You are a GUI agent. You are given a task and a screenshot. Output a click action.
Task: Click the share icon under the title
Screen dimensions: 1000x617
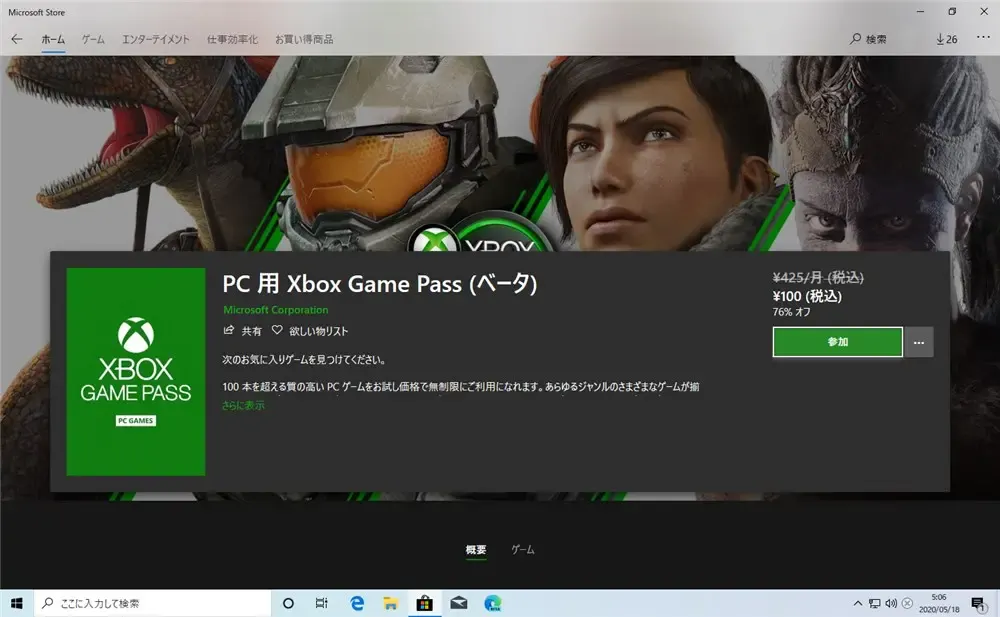(228, 331)
